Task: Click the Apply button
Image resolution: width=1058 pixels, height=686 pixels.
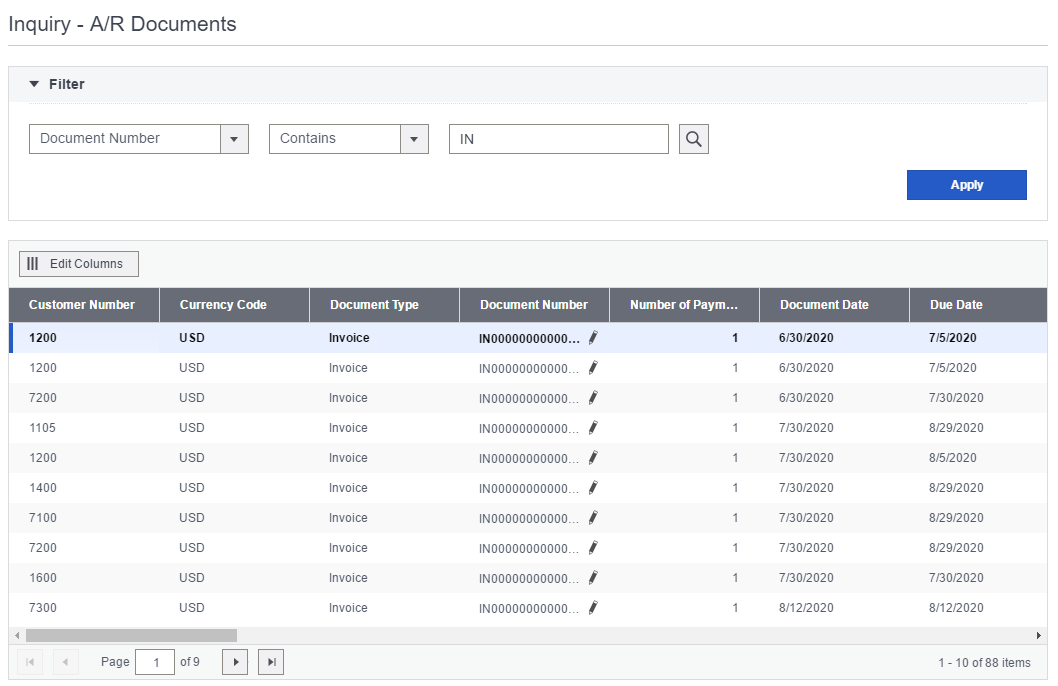Action: [x=966, y=185]
